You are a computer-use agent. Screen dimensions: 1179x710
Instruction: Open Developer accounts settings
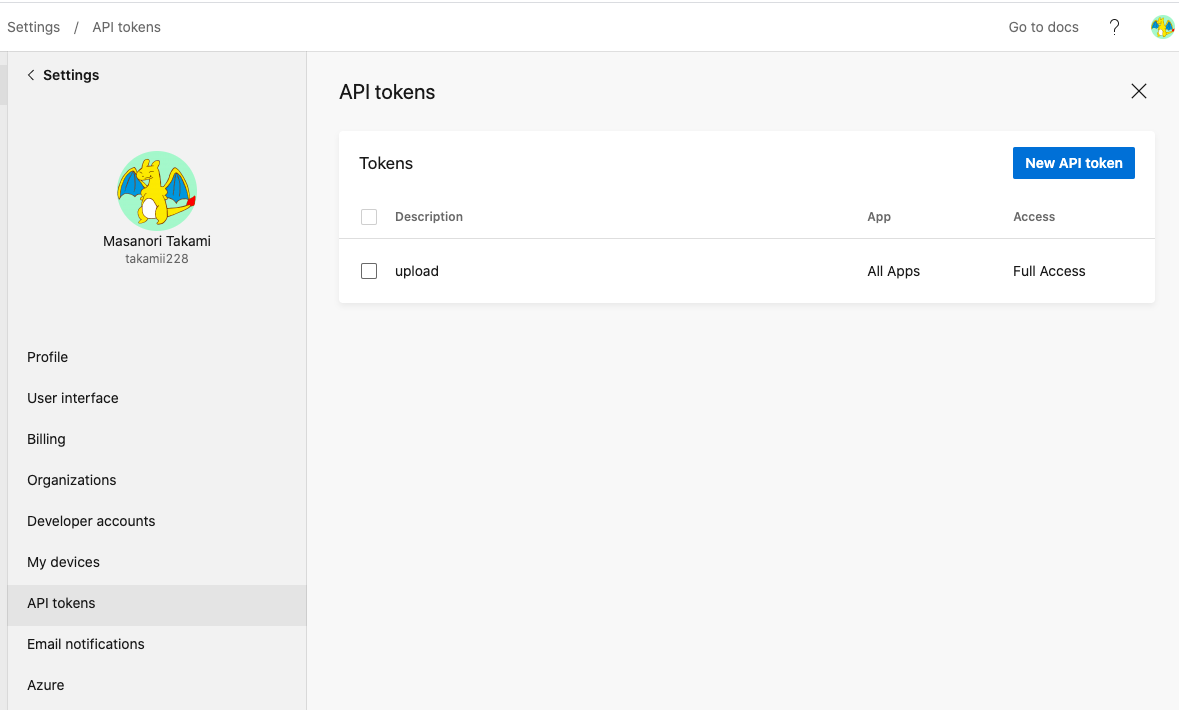click(91, 521)
